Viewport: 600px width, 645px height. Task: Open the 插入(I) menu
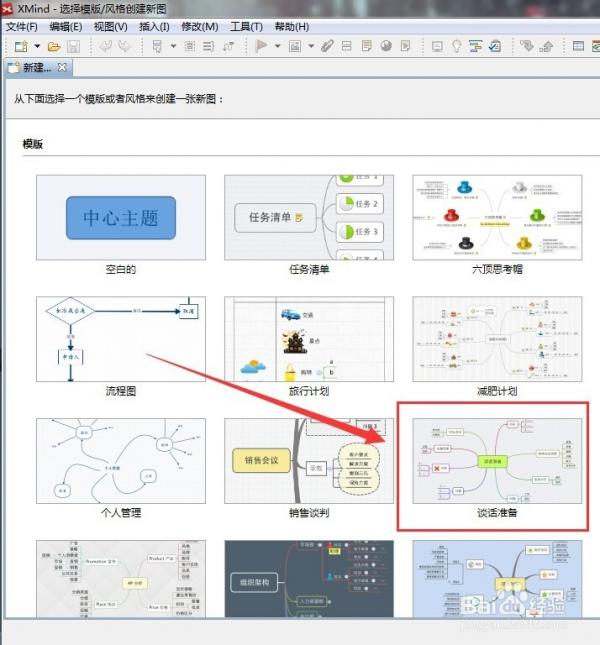(154, 27)
